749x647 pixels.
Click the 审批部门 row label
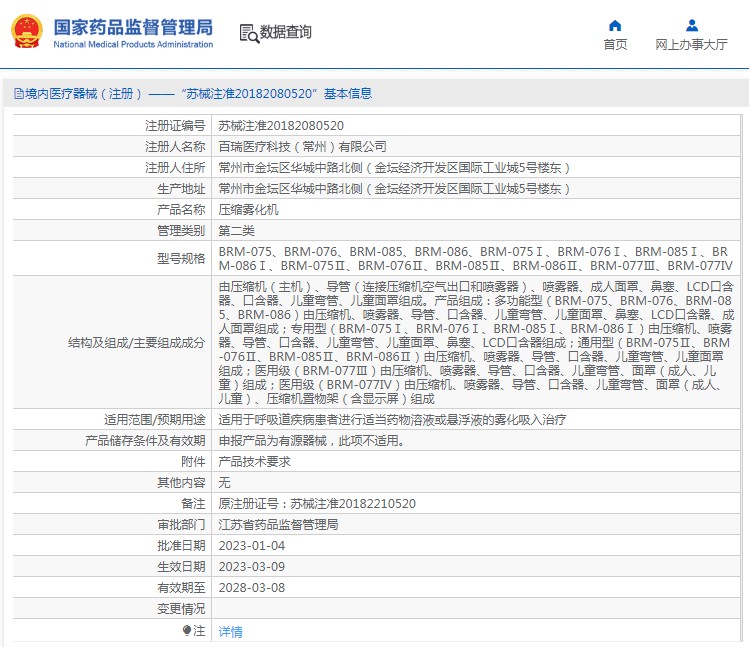point(181,525)
